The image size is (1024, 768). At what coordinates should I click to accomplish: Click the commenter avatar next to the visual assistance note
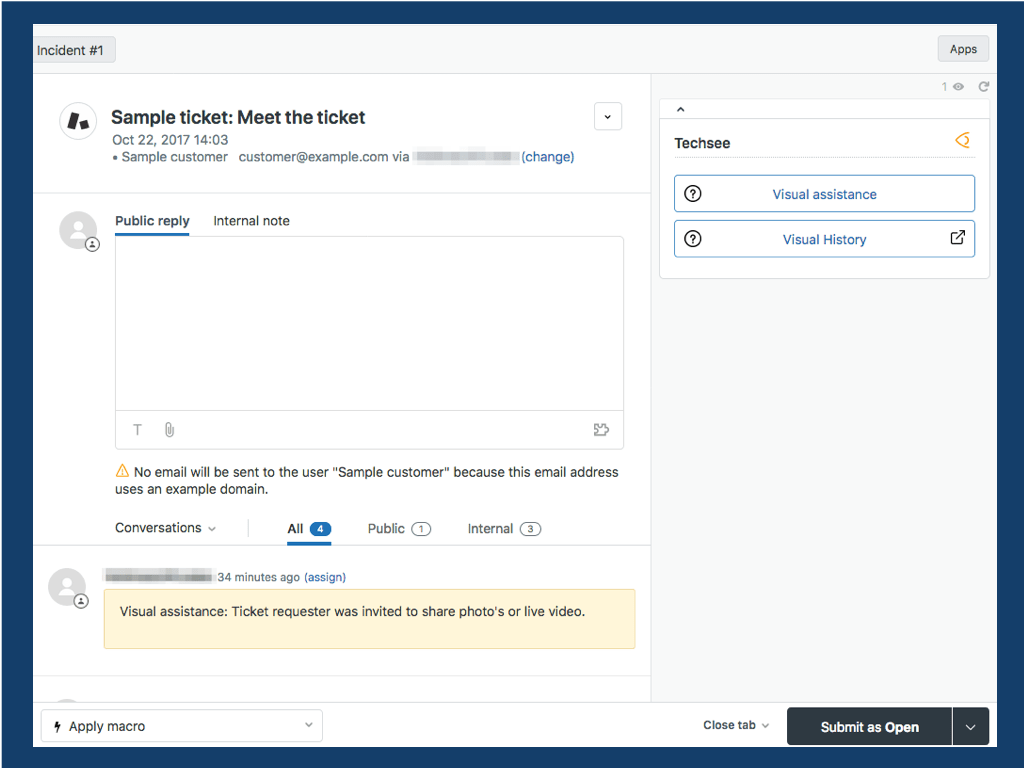pos(68,587)
